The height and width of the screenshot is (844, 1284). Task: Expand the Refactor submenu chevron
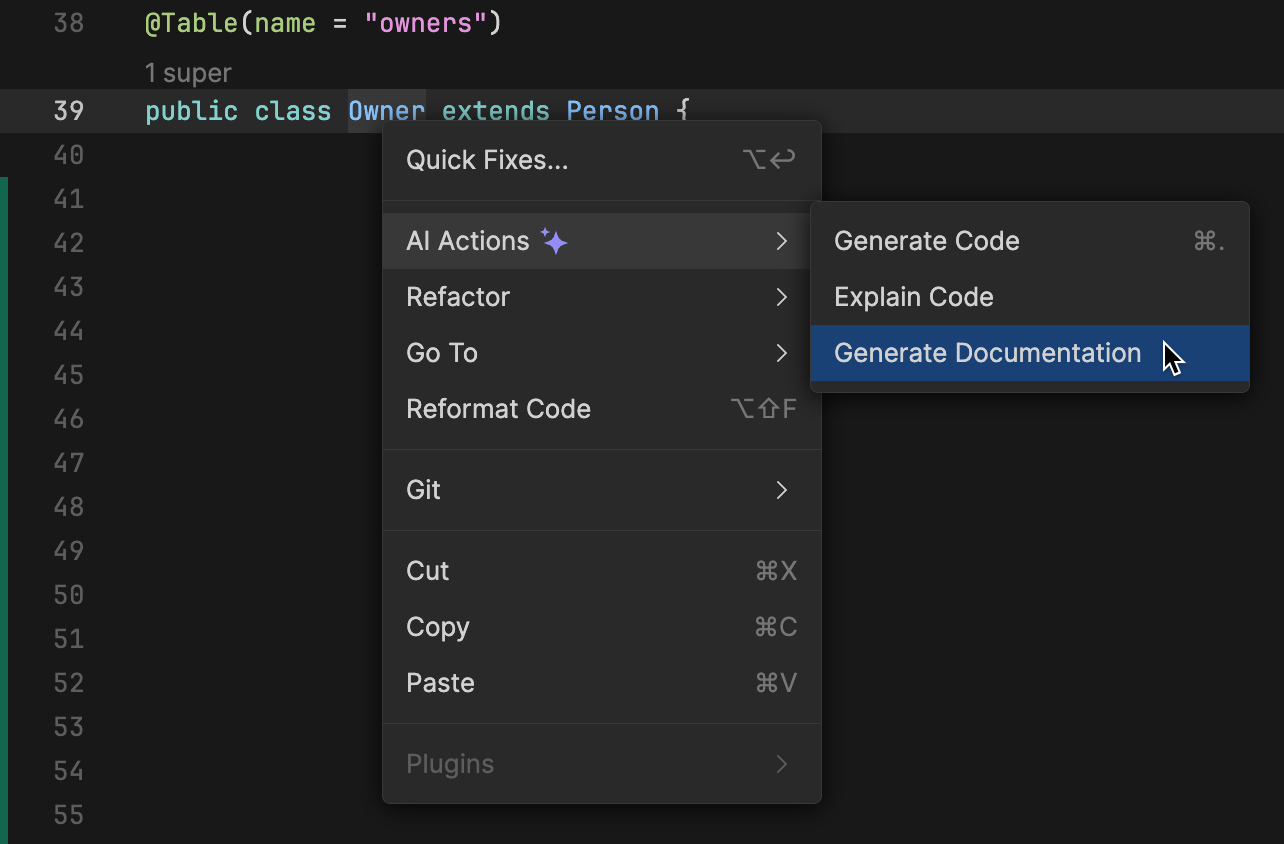(x=782, y=297)
